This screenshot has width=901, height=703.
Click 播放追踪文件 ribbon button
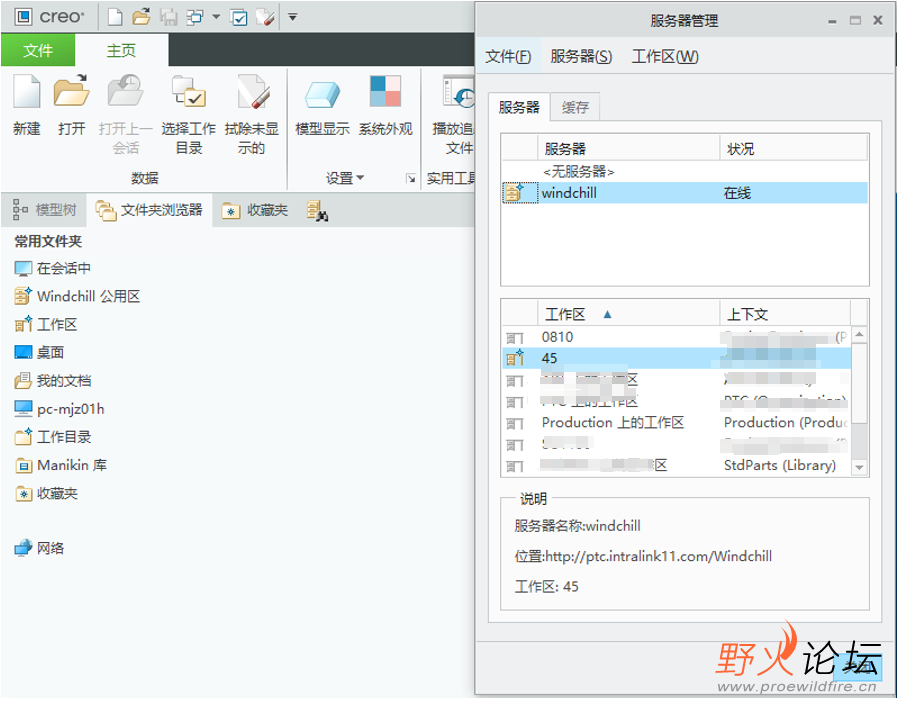(x=453, y=114)
